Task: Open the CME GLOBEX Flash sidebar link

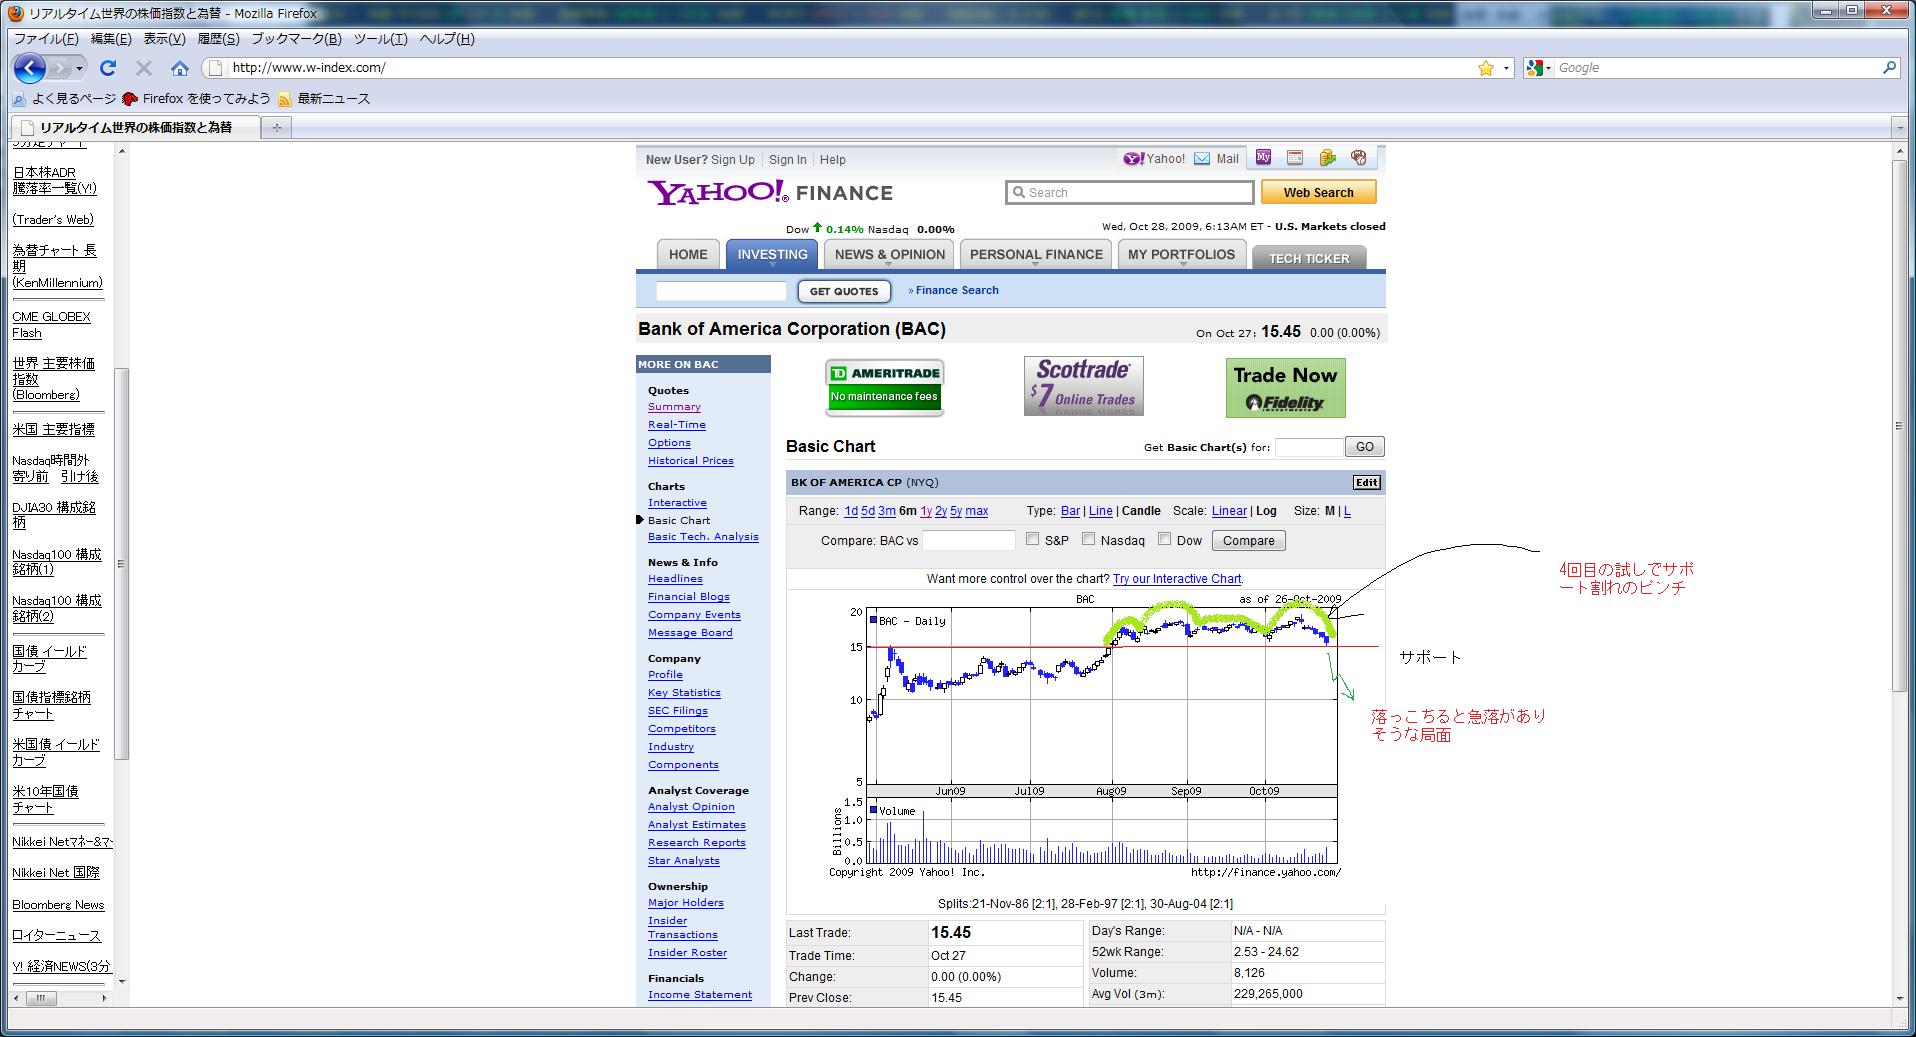Action: [x=51, y=325]
